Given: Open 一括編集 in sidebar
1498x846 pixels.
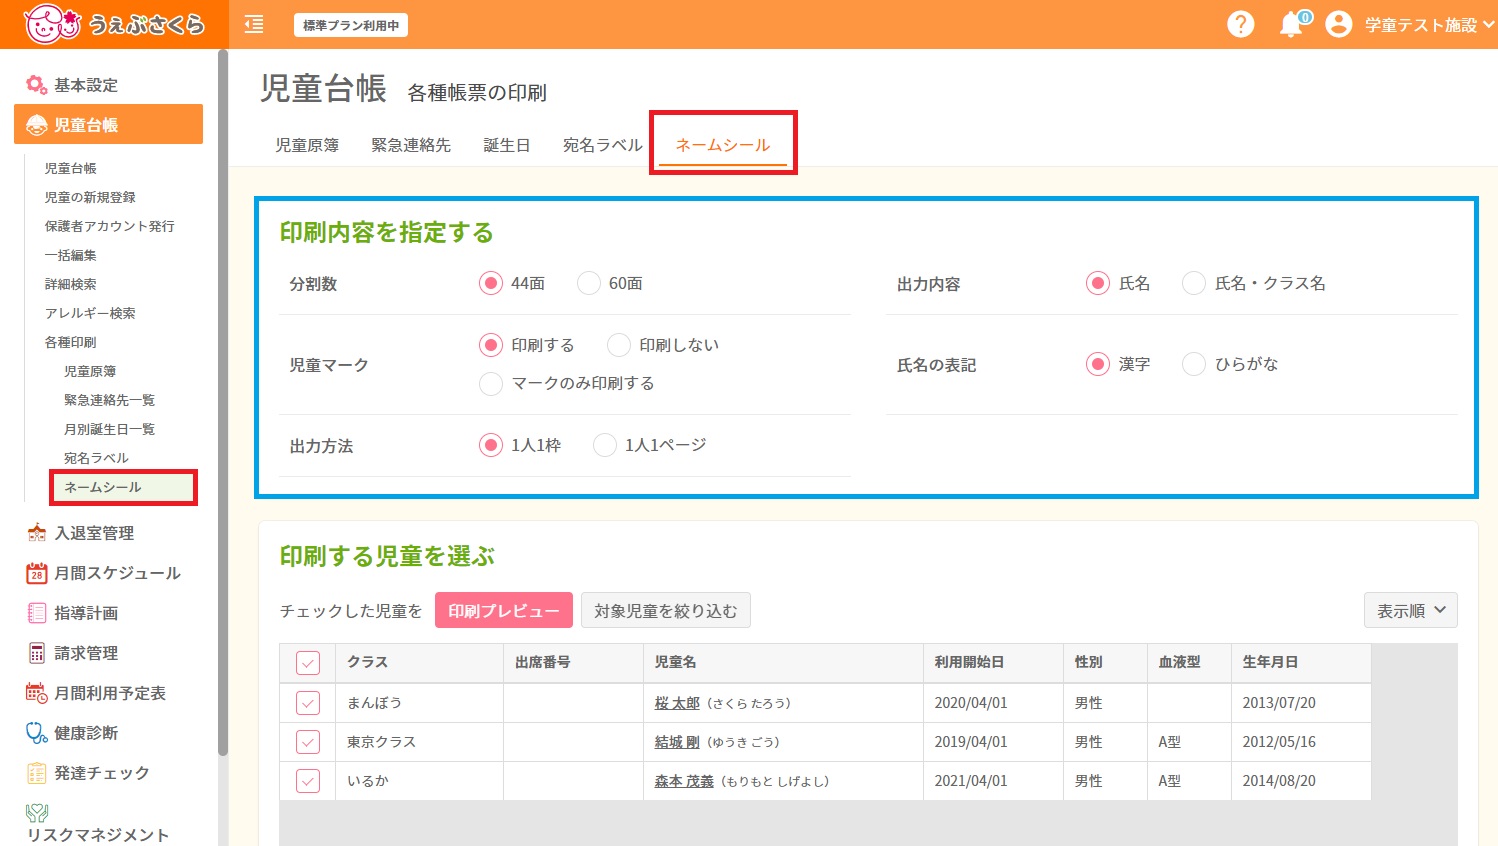Looking at the screenshot, I should click(x=70, y=255).
